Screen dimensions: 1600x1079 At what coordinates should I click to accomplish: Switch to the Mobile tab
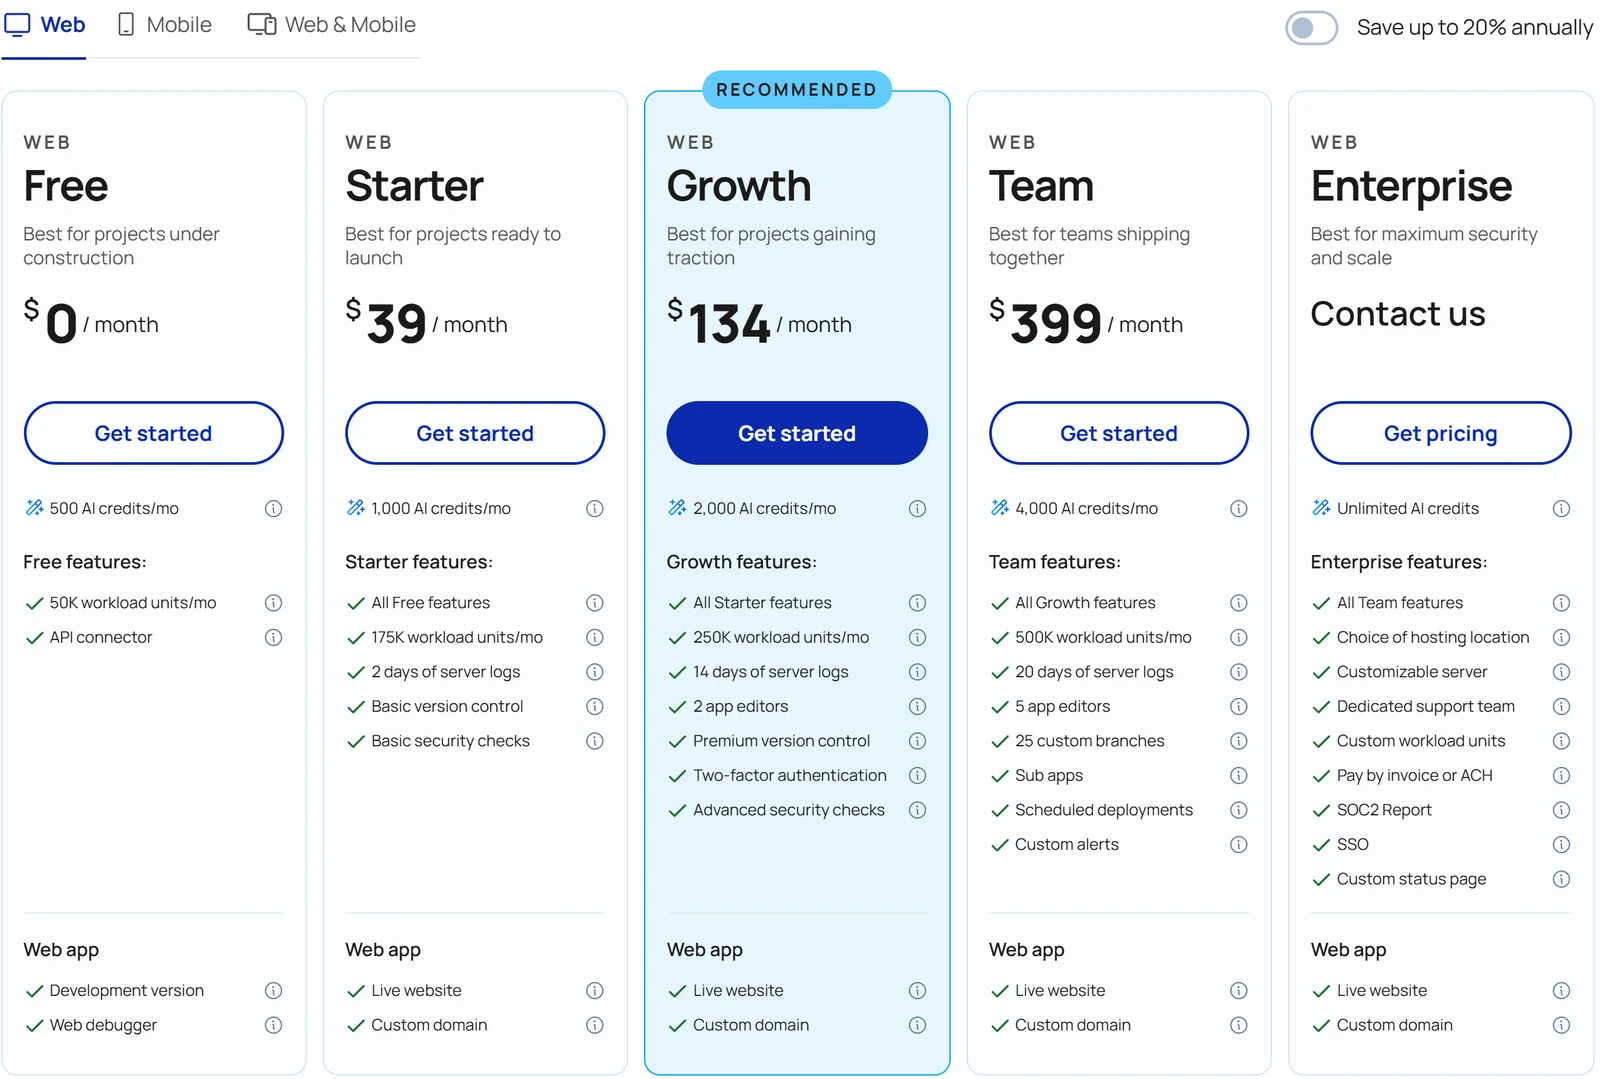pyautogui.click(x=165, y=25)
